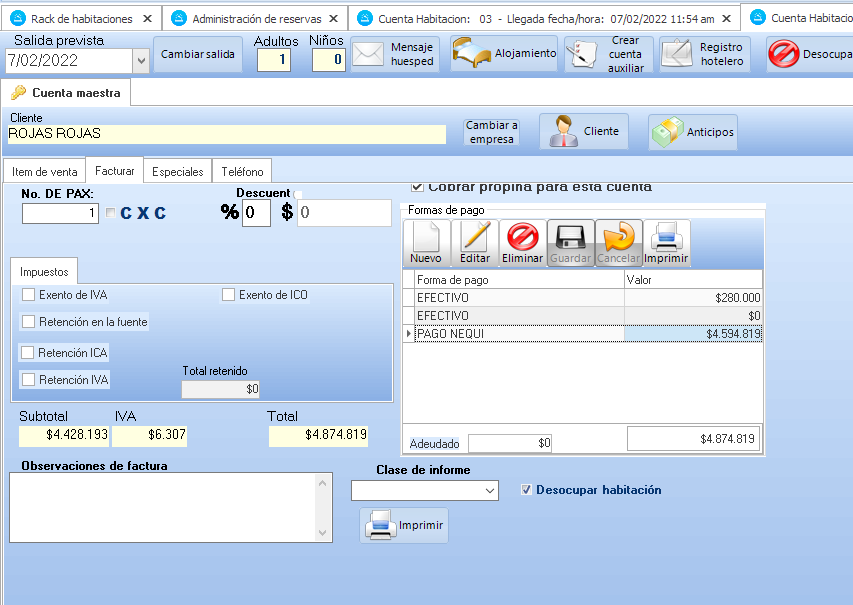Open Registro hotelero
The height and width of the screenshot is (605, 853).
[x=704, y=54]
